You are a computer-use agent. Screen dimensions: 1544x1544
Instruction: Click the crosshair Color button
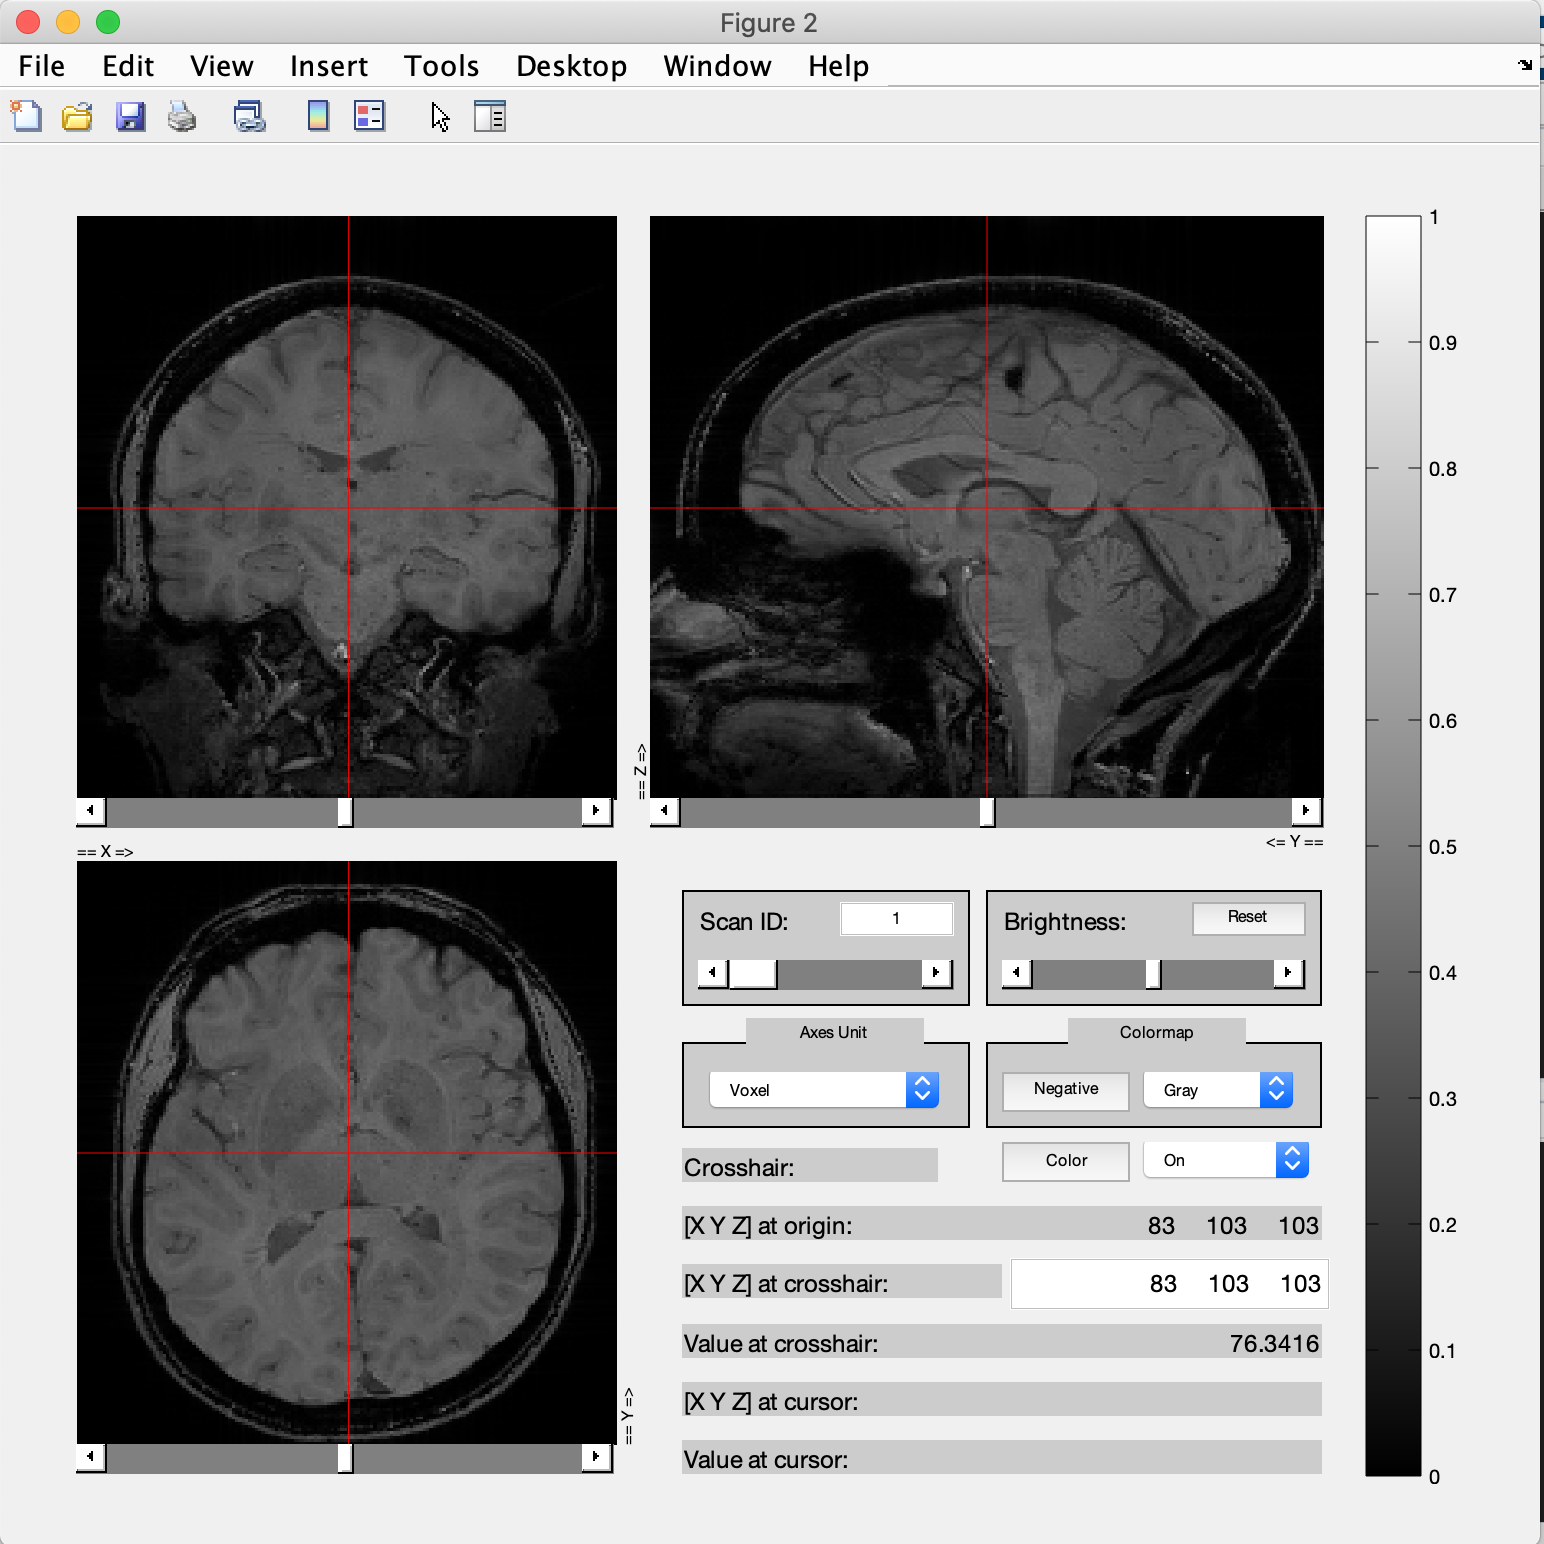[1066, 1160]
